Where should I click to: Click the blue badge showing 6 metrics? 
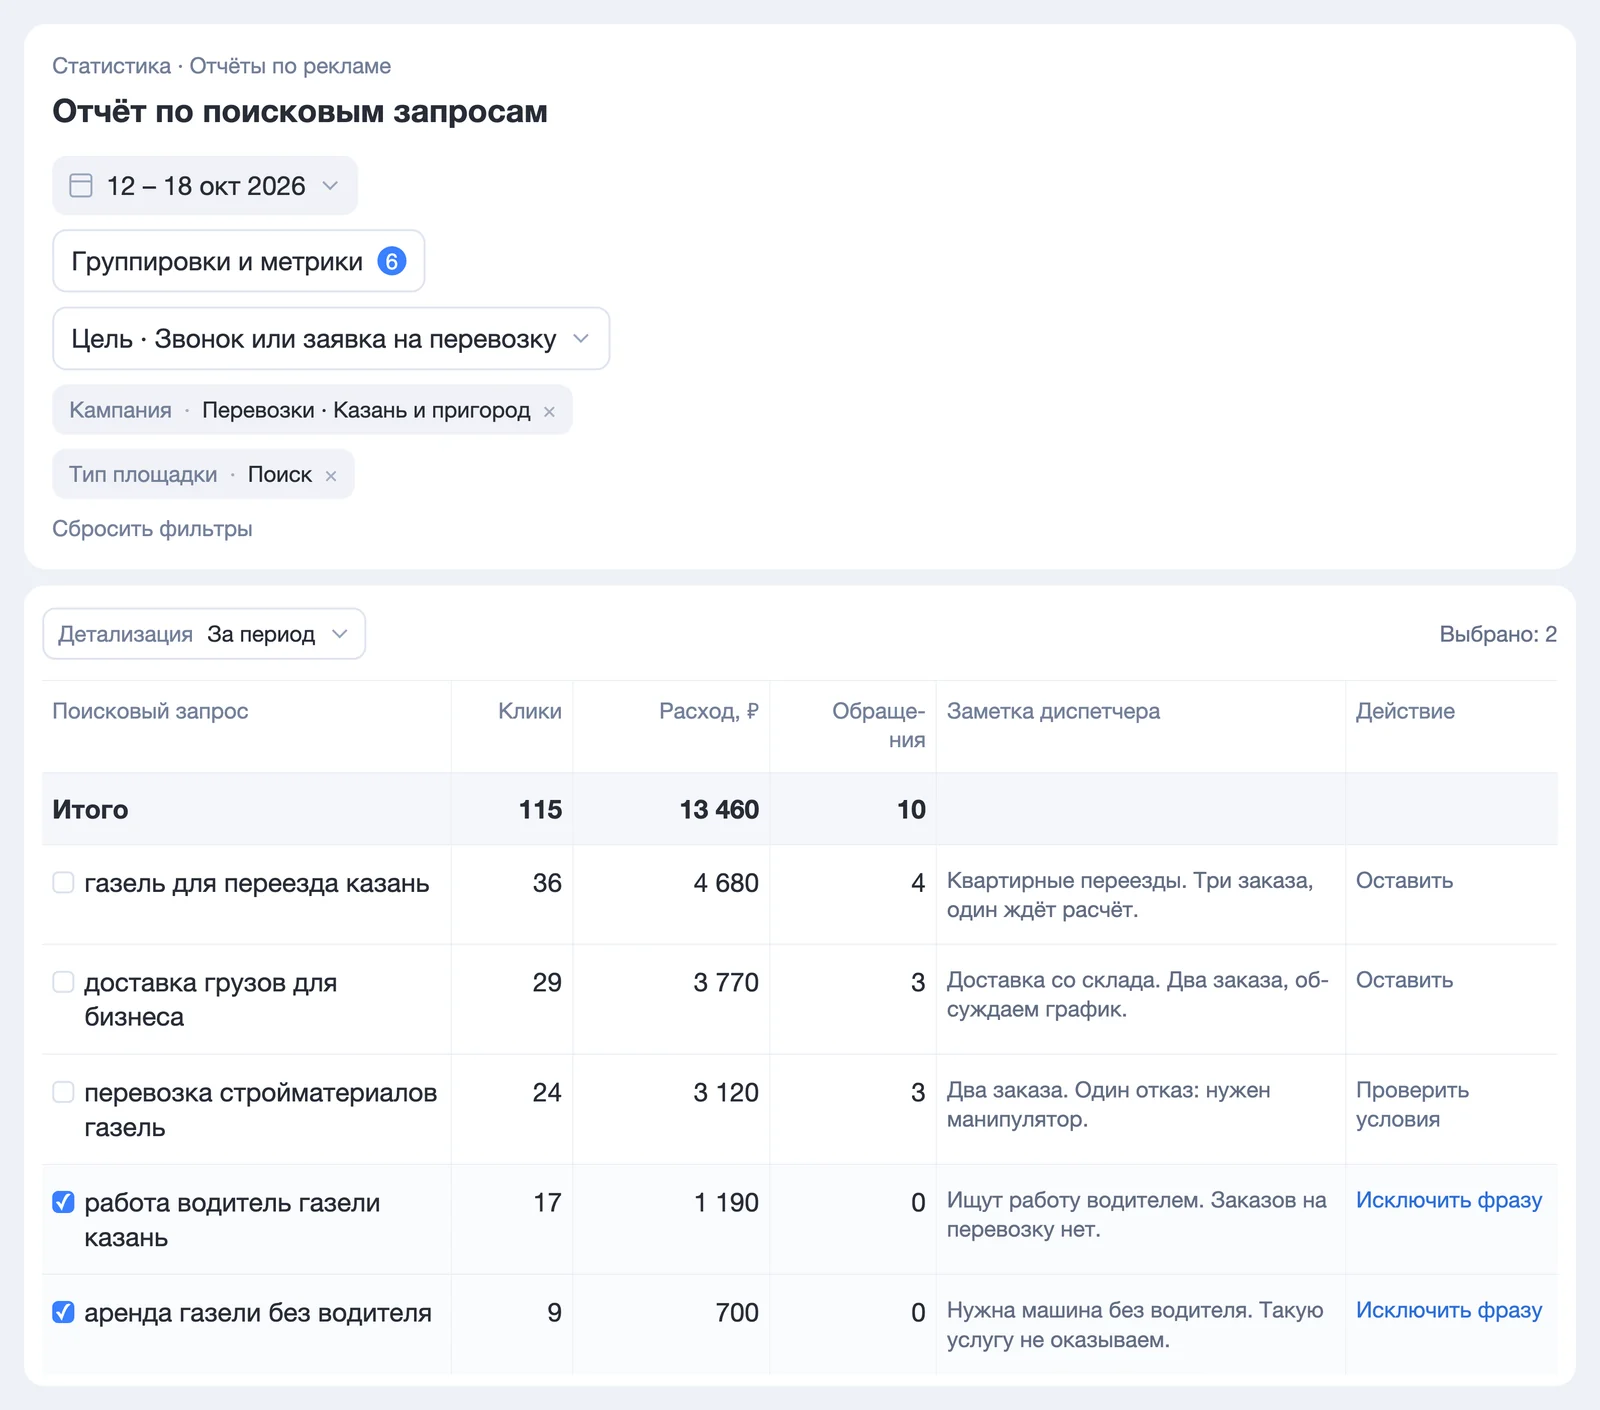391,261
